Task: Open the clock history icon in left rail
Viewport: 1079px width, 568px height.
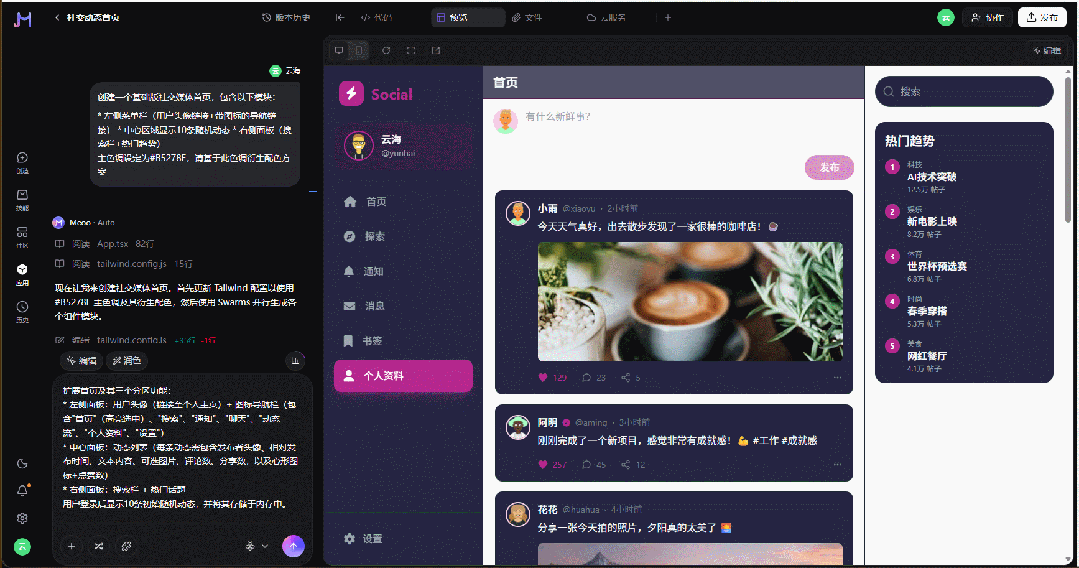Action: pyautogui.click(x=22, y=311)
